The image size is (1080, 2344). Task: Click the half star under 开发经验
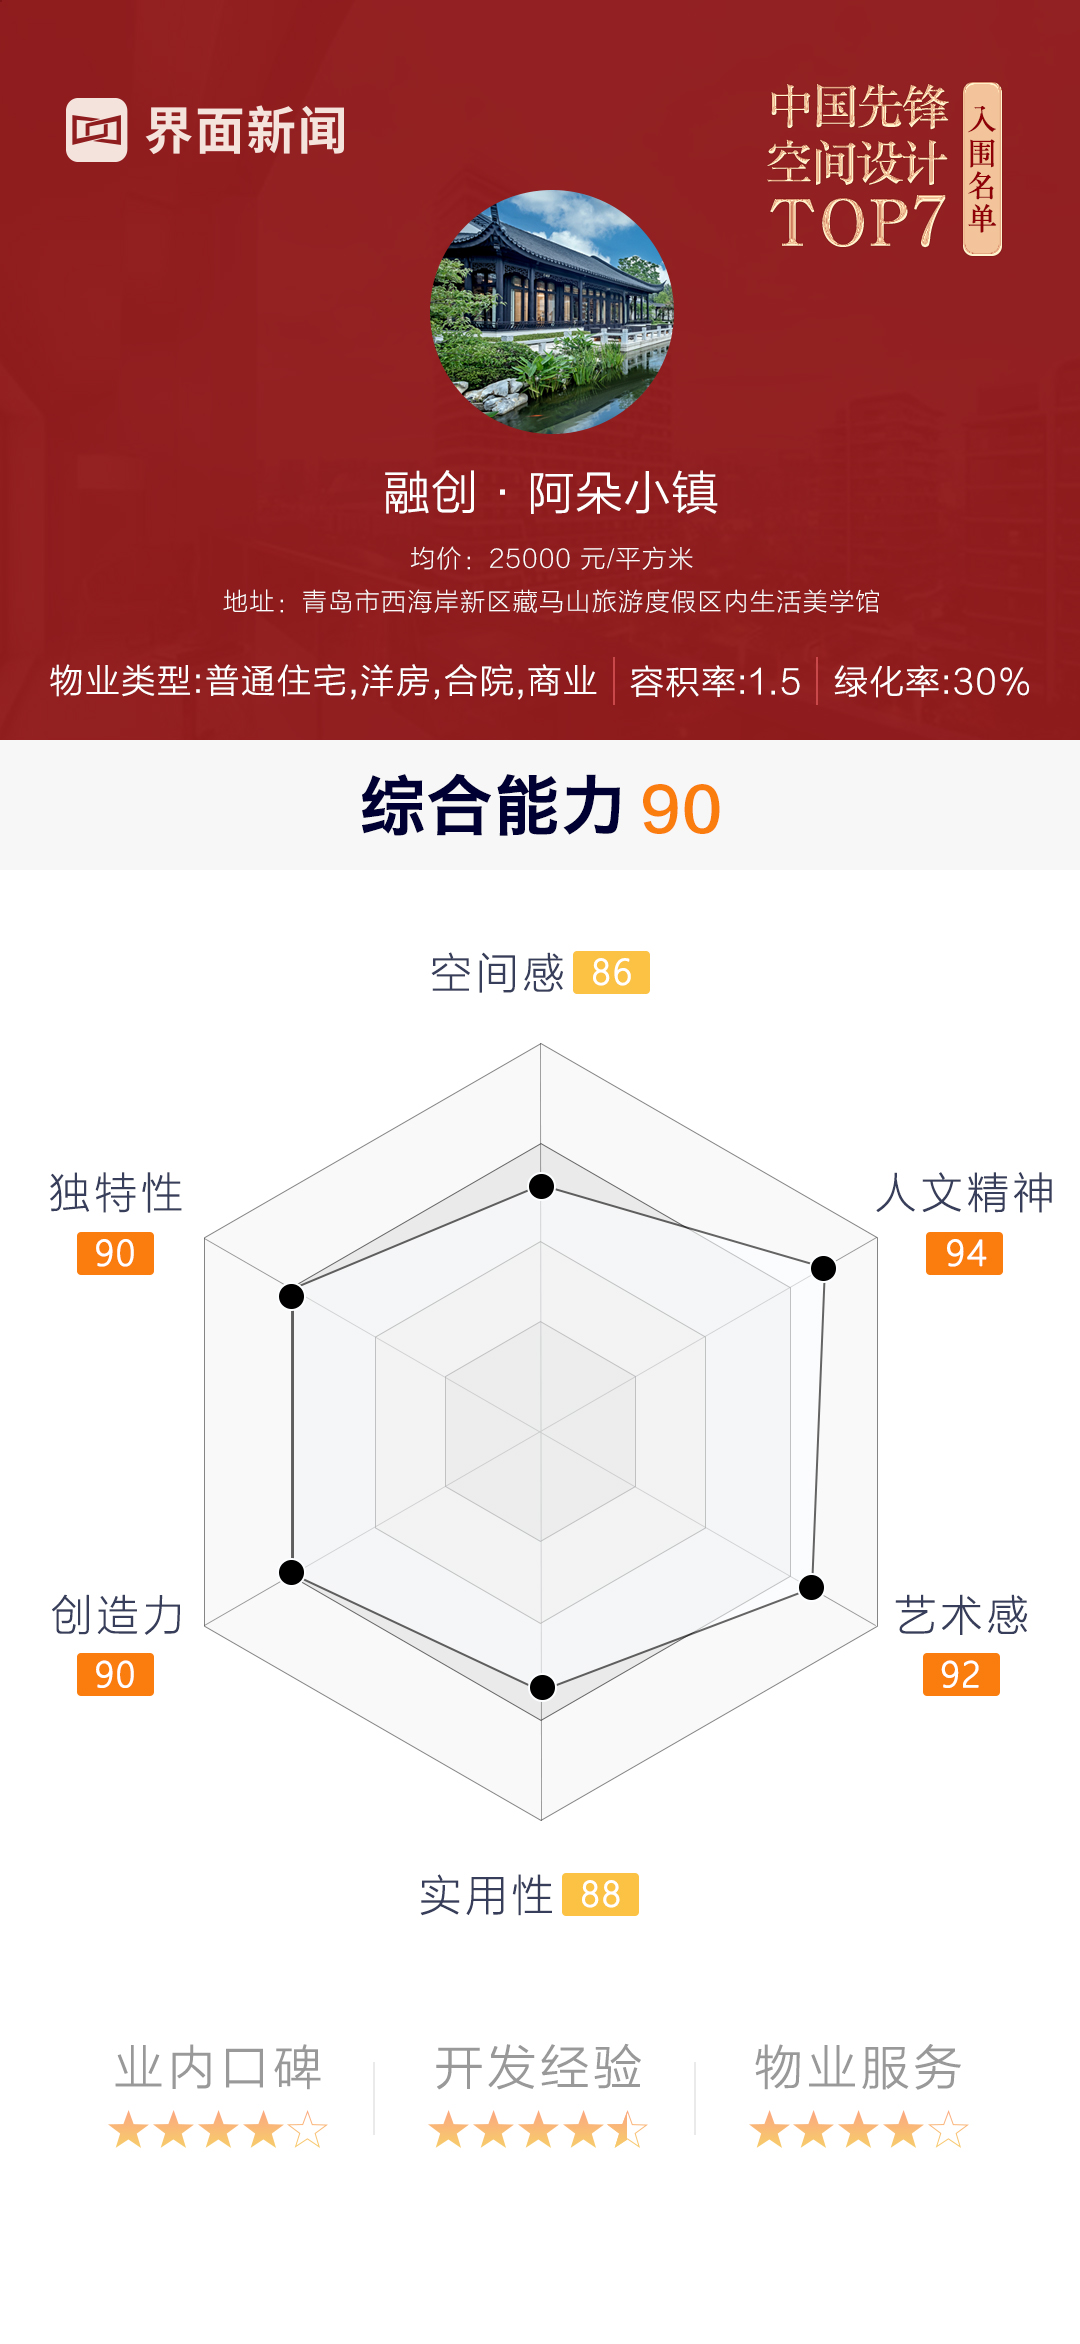tap(628, 2130)
